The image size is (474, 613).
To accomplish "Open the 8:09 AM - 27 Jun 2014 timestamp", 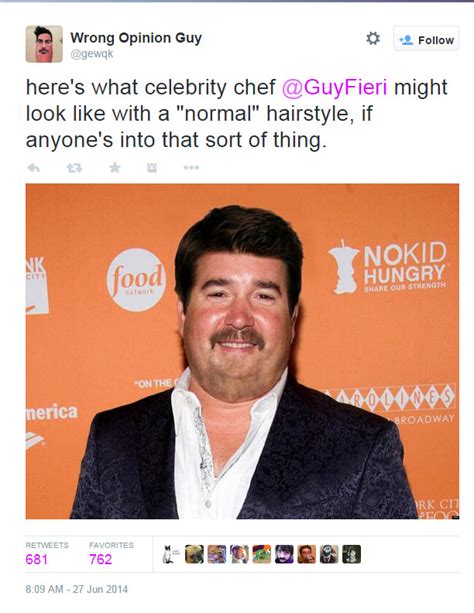I will [x=77, y=589].
